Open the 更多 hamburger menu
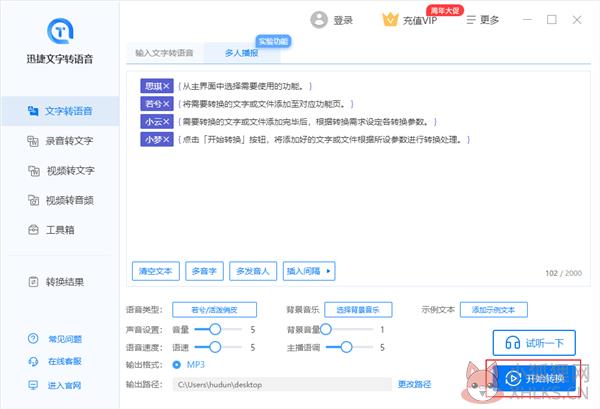This screenshot has height=409, width=600. pos(482,20)
